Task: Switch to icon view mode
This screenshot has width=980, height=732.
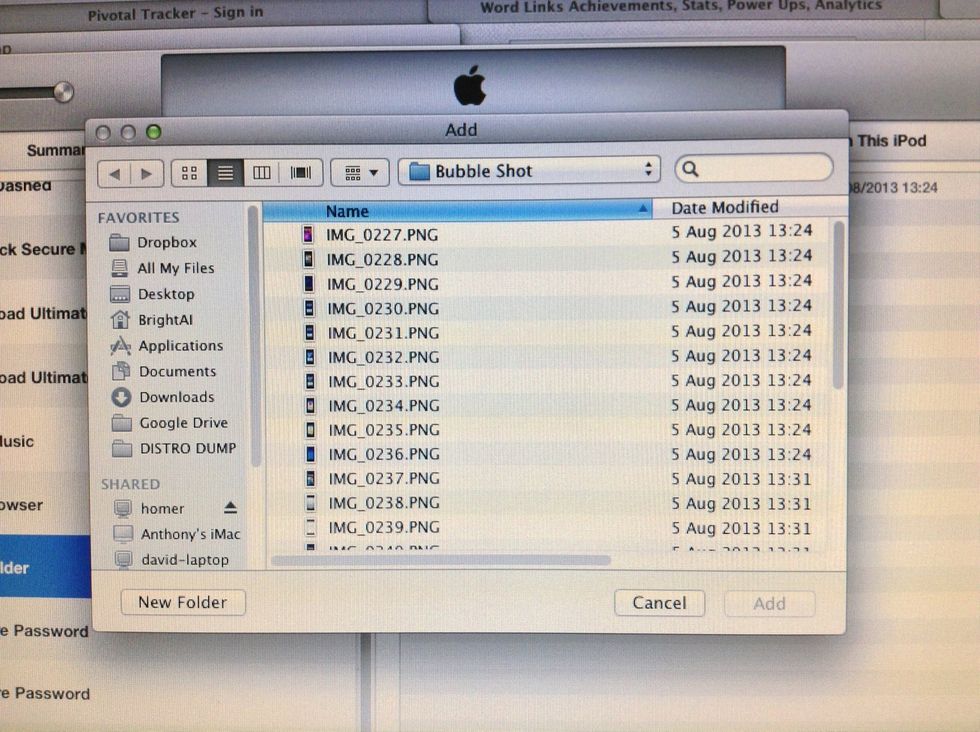Action: coord(188,172)
